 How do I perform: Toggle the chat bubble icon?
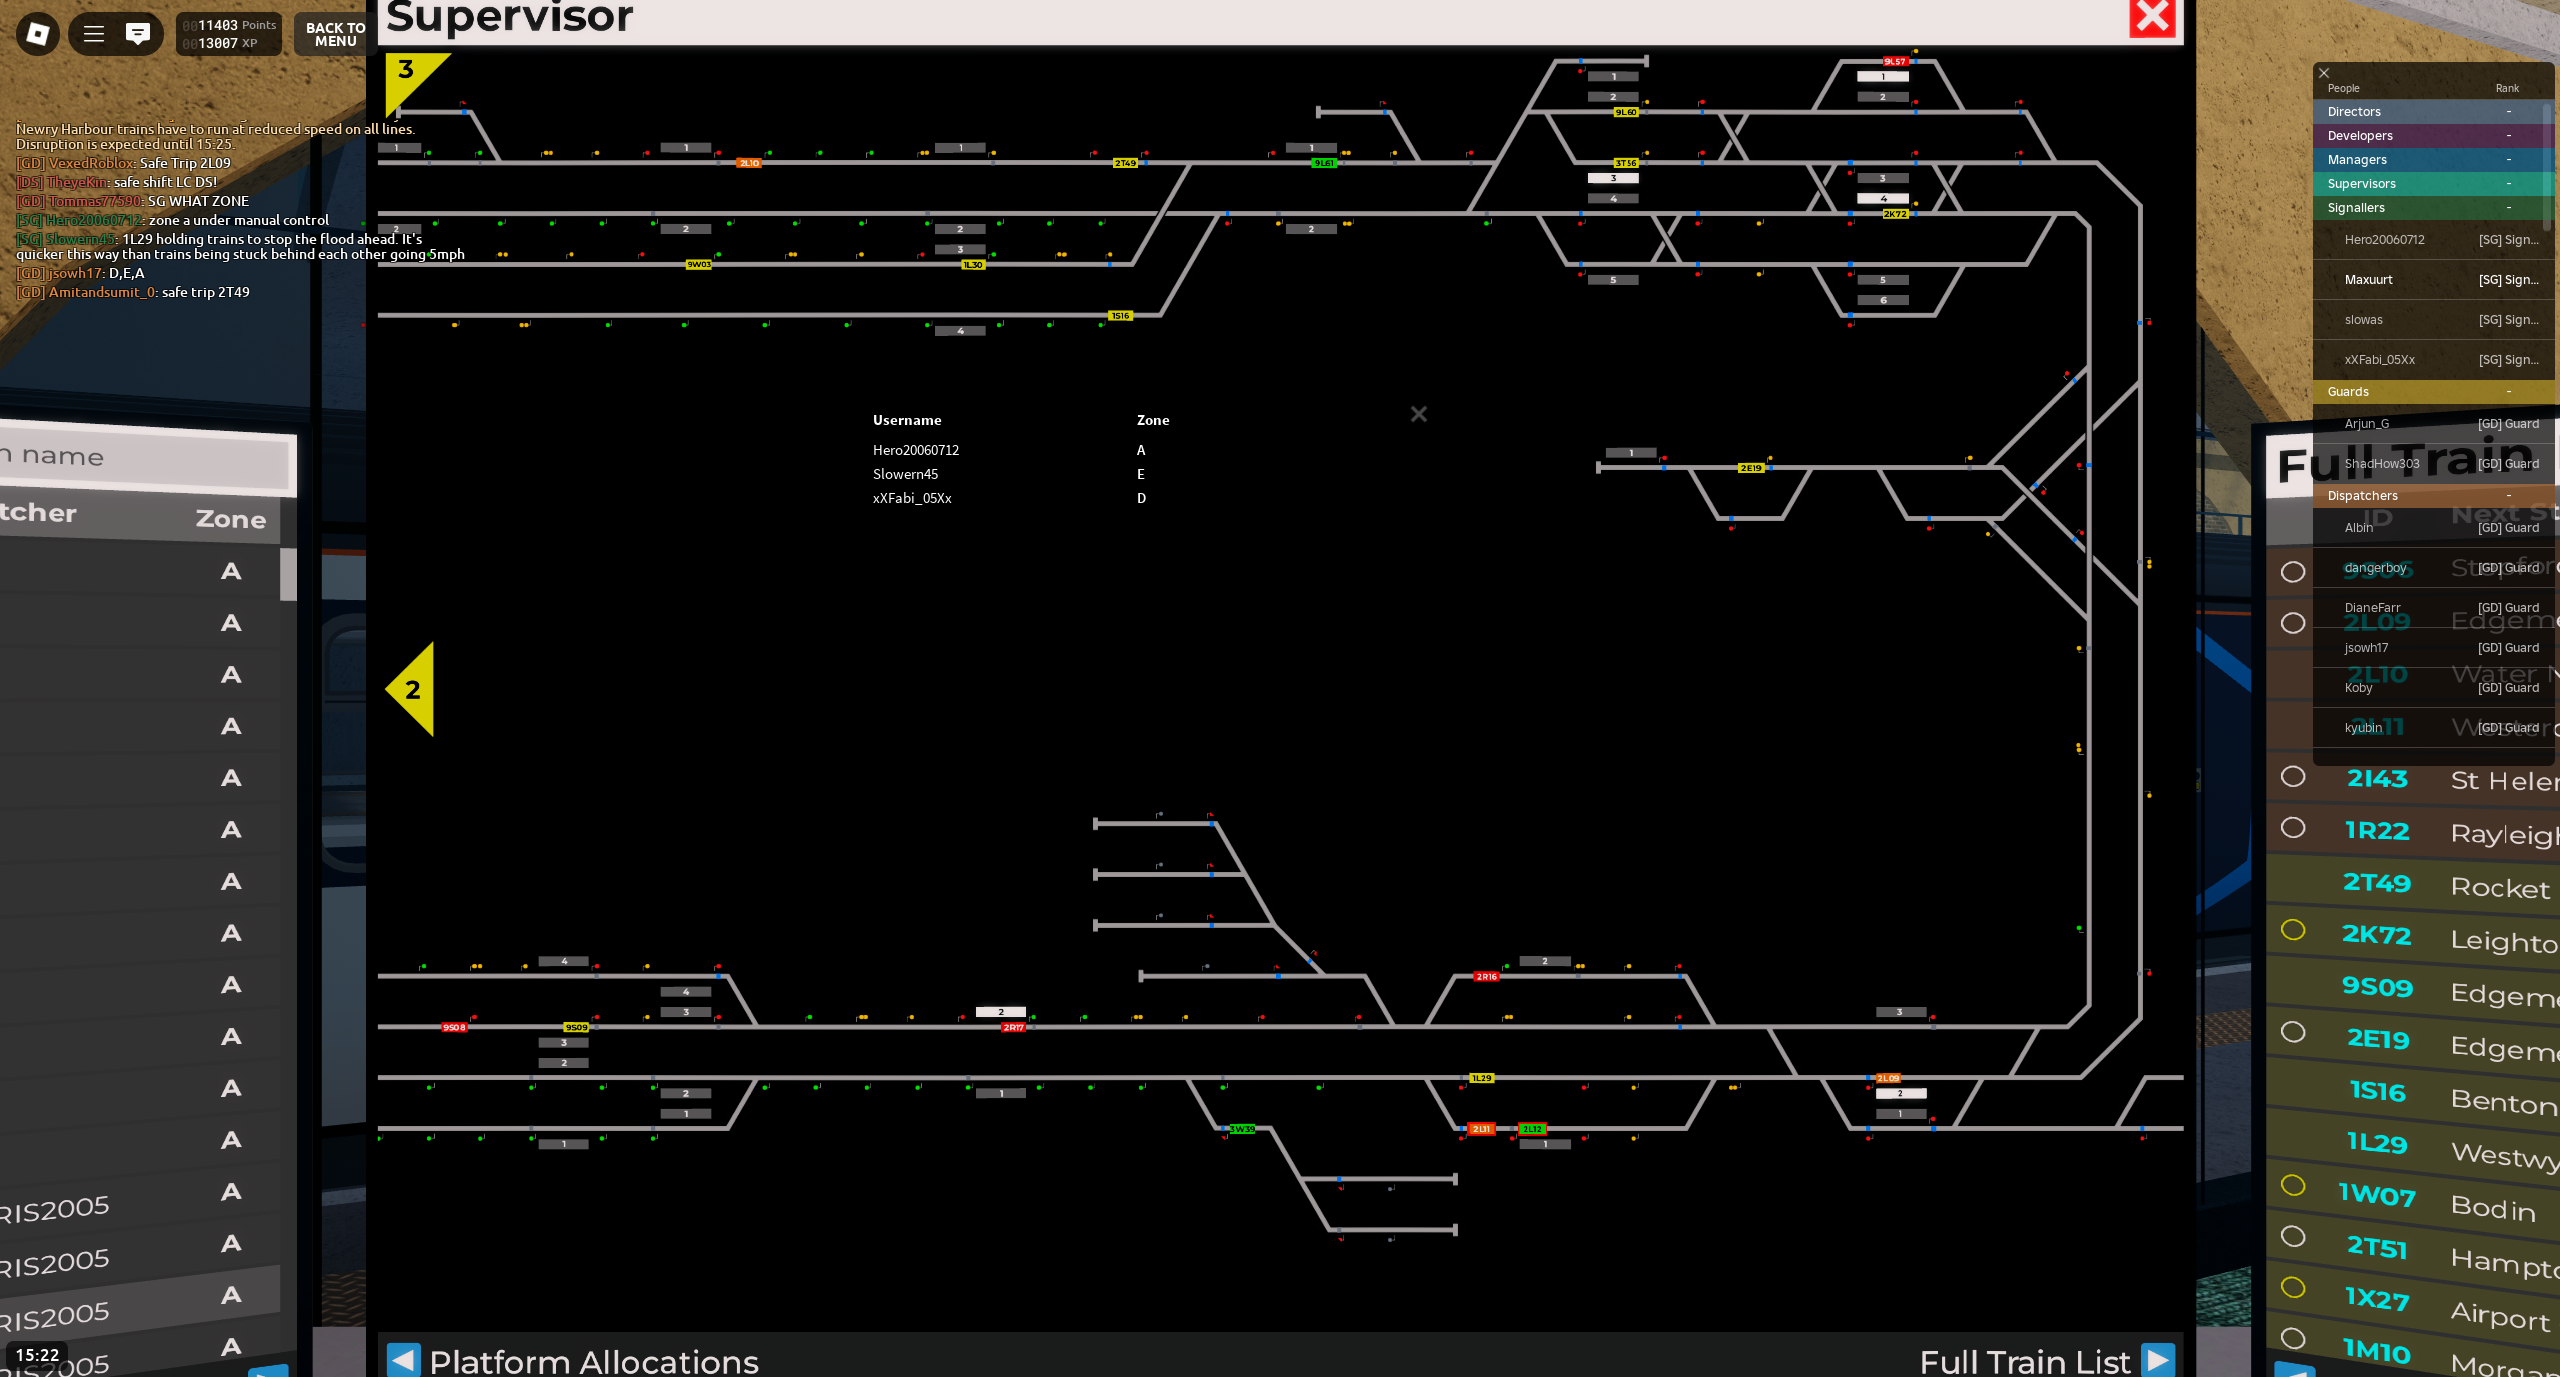138,34
